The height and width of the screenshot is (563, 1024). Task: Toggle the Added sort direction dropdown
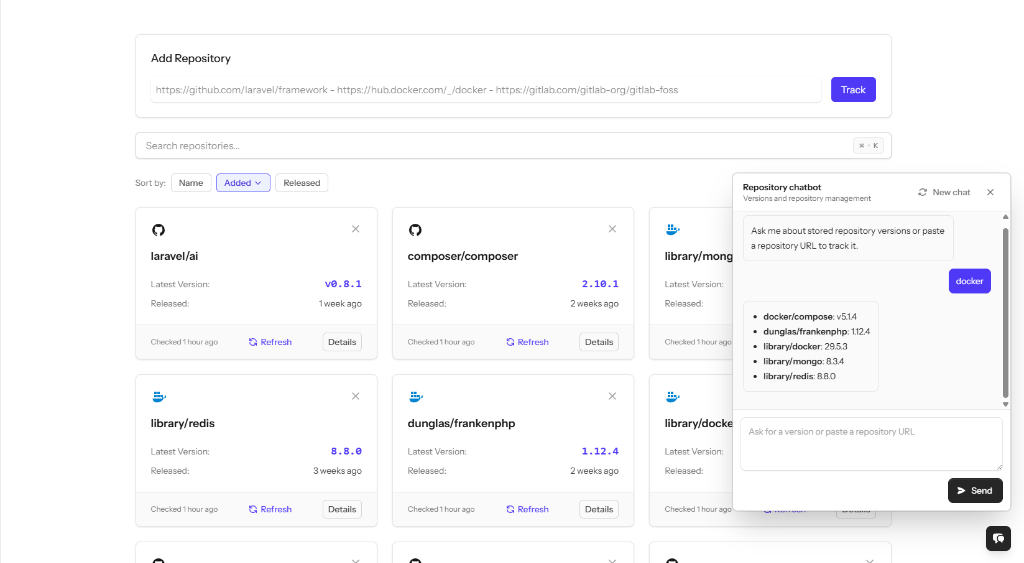(x=243, y=183)
